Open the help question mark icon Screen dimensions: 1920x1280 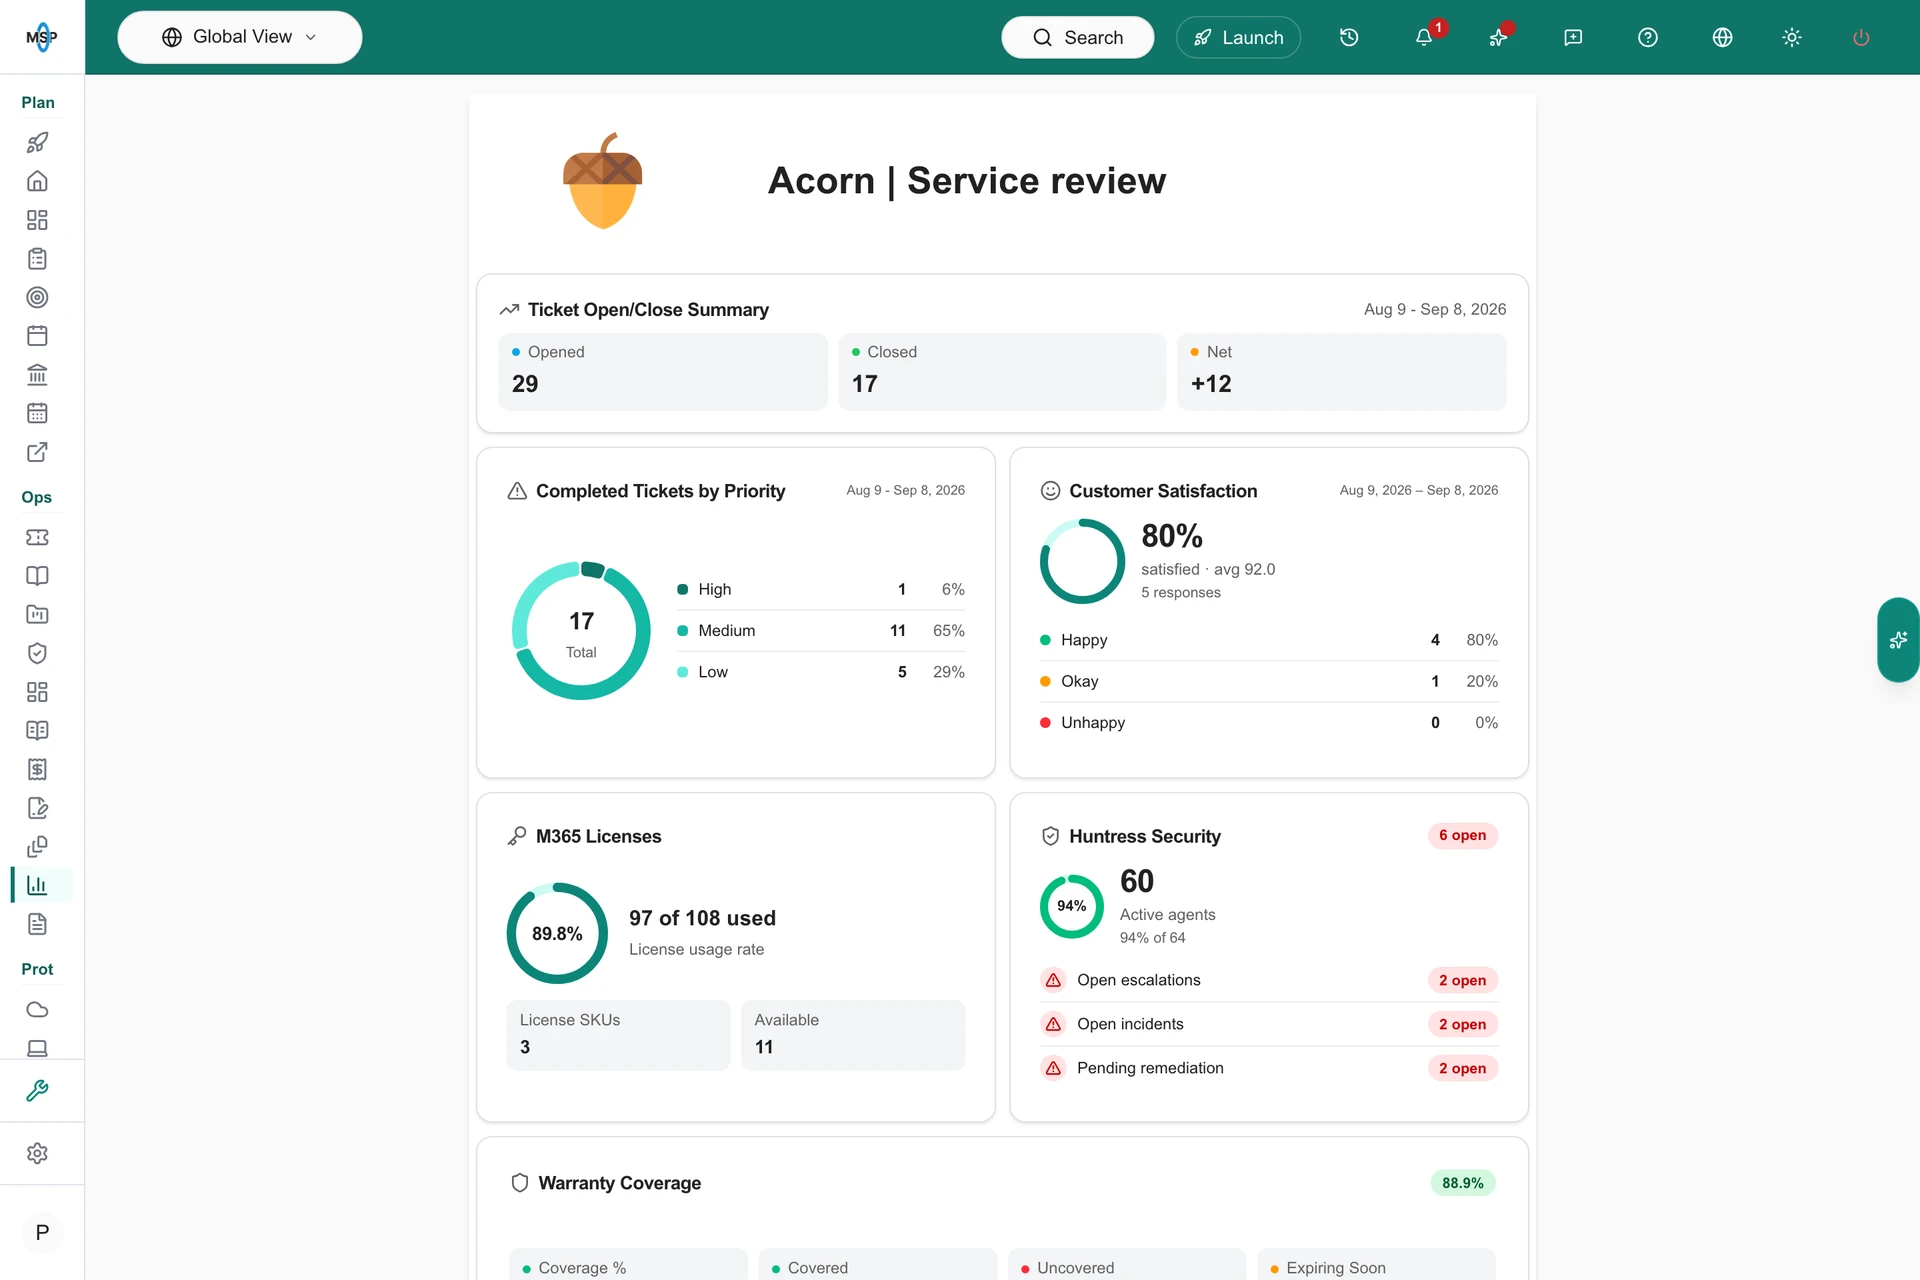coord(1648,37)
